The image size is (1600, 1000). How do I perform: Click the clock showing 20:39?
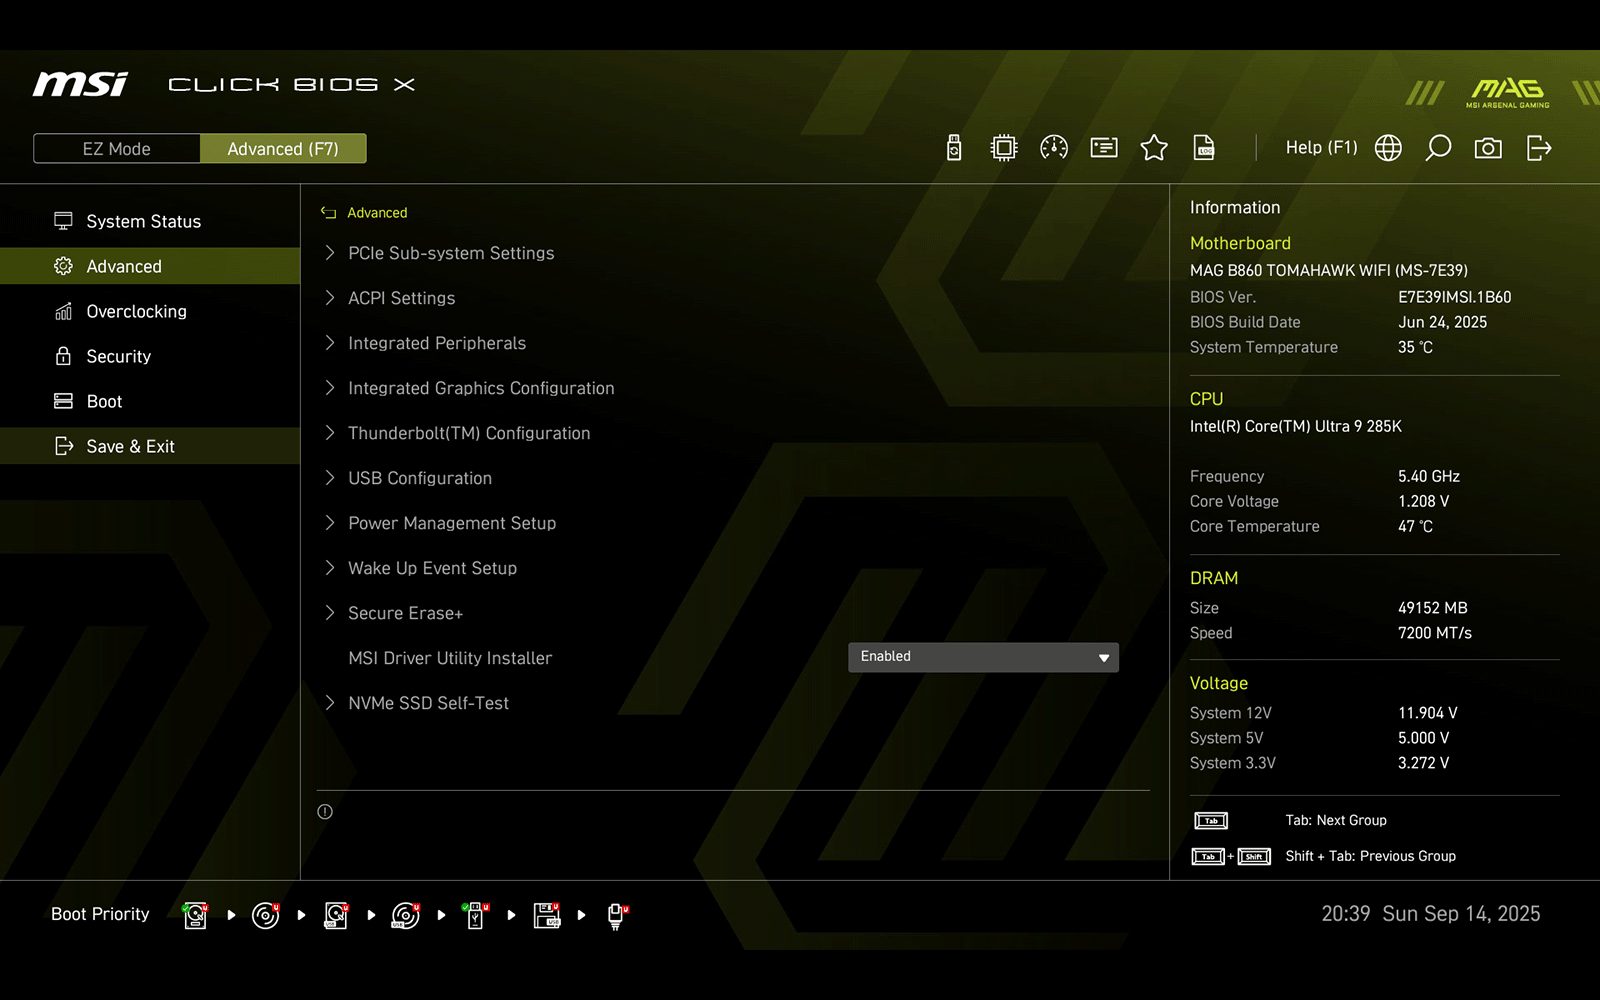tap(1346, 914)
